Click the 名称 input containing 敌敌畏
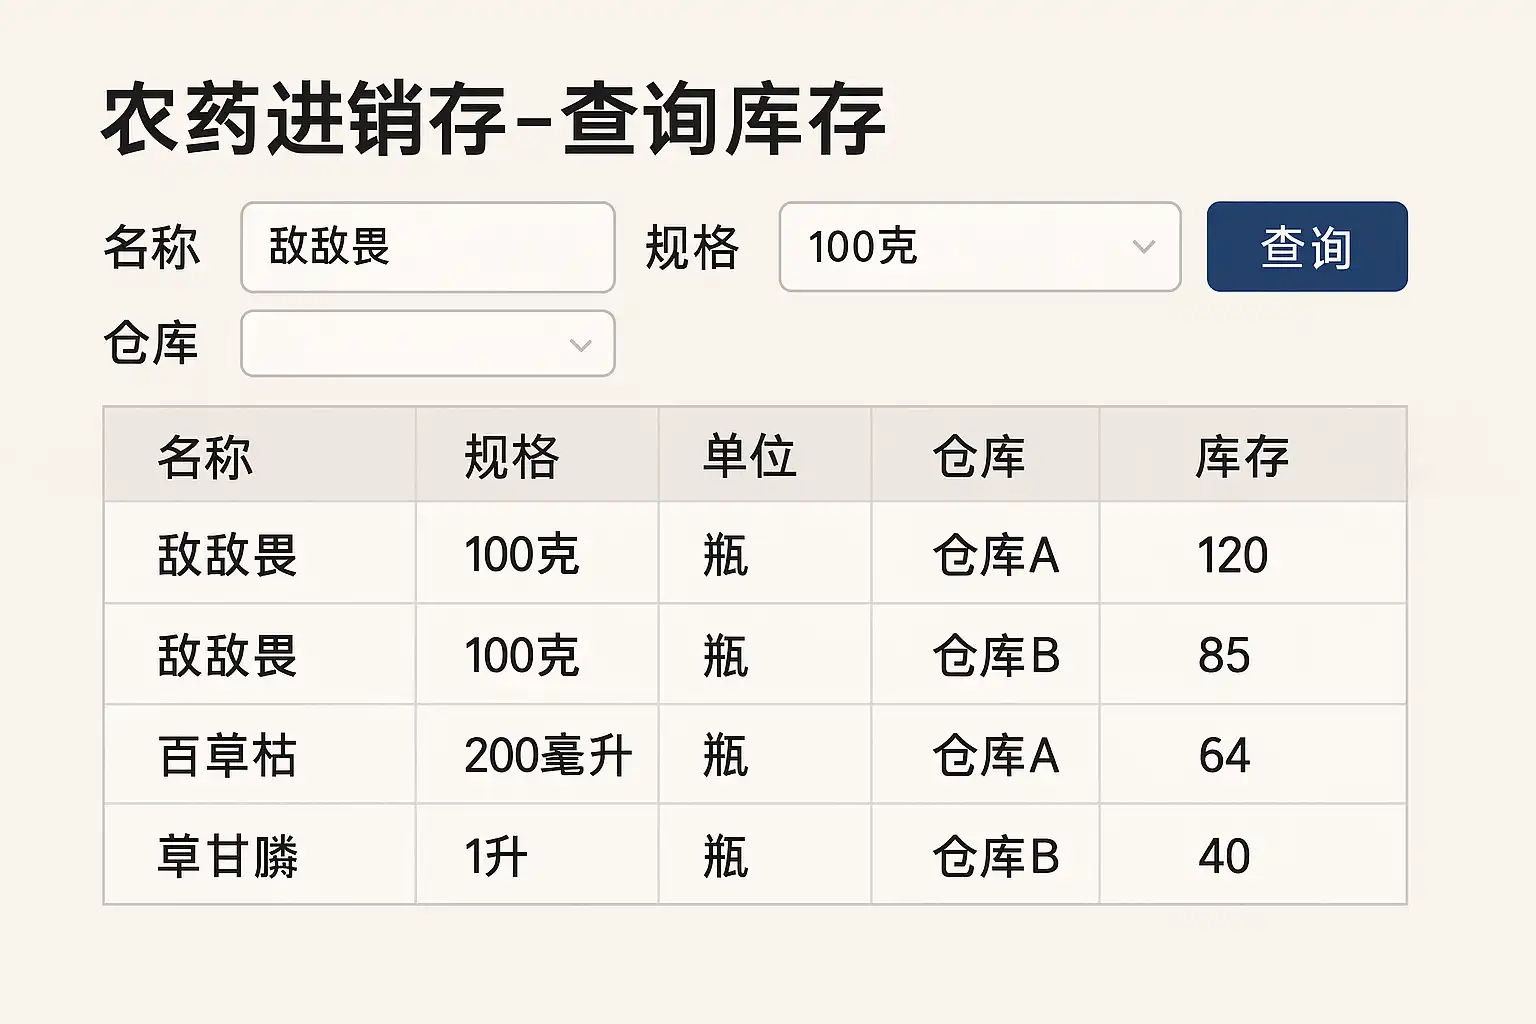 (x=427, y=247)
